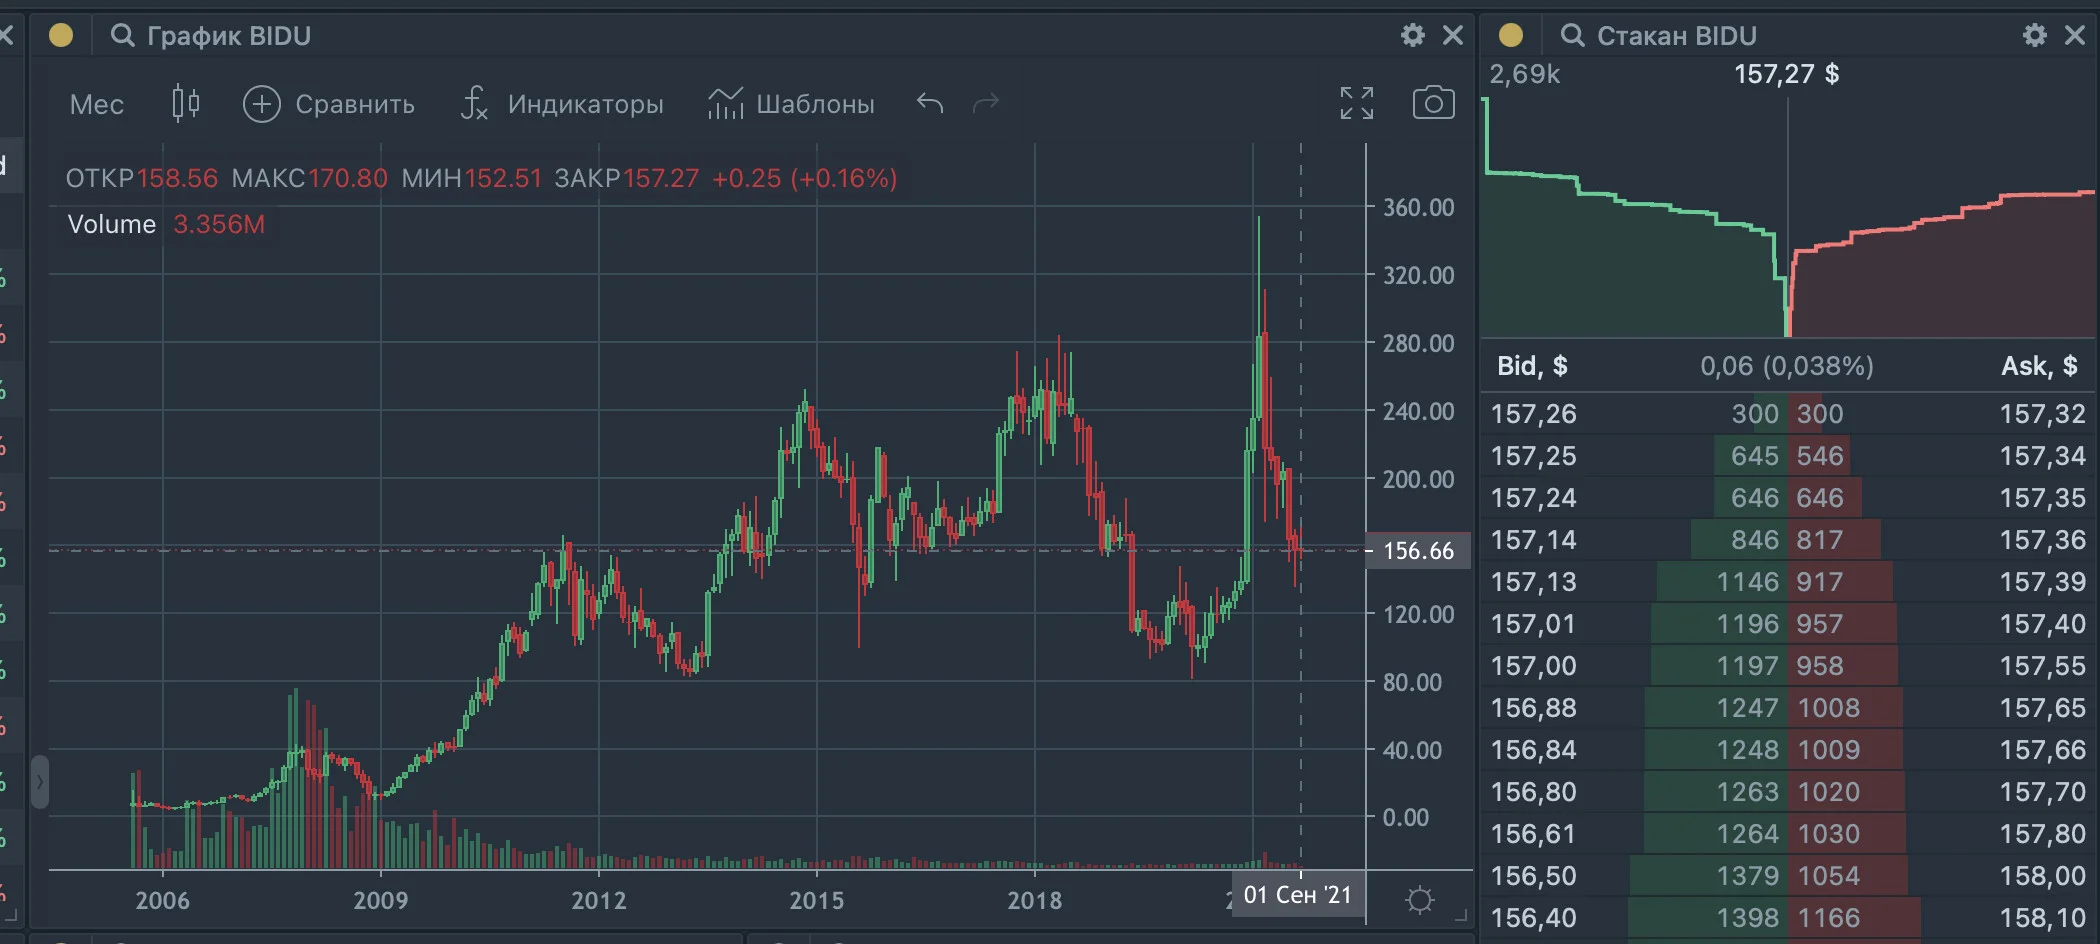
Task: Select bid price 157,13
Action: [1533, 582]
